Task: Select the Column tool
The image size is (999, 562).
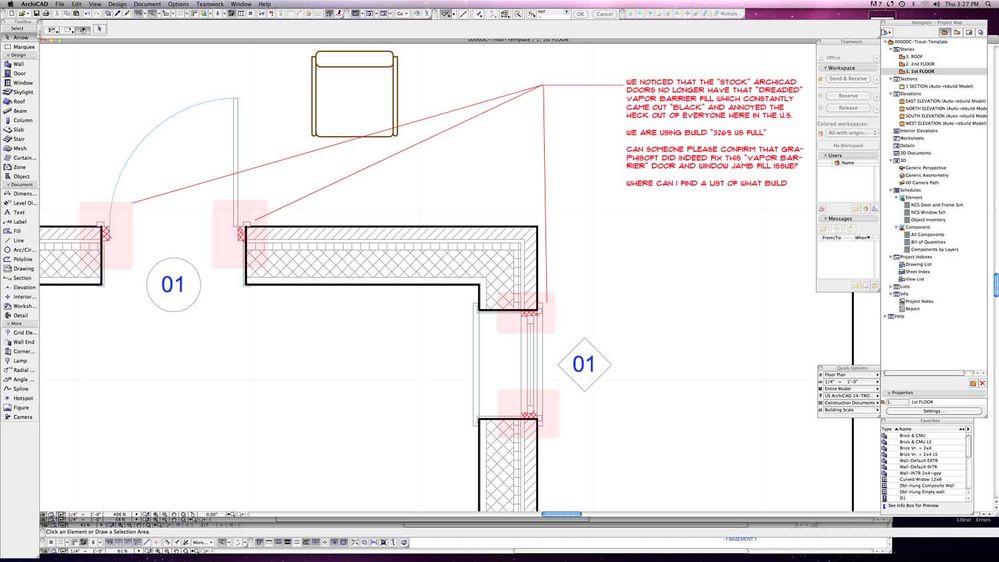Action: point(19,120)
